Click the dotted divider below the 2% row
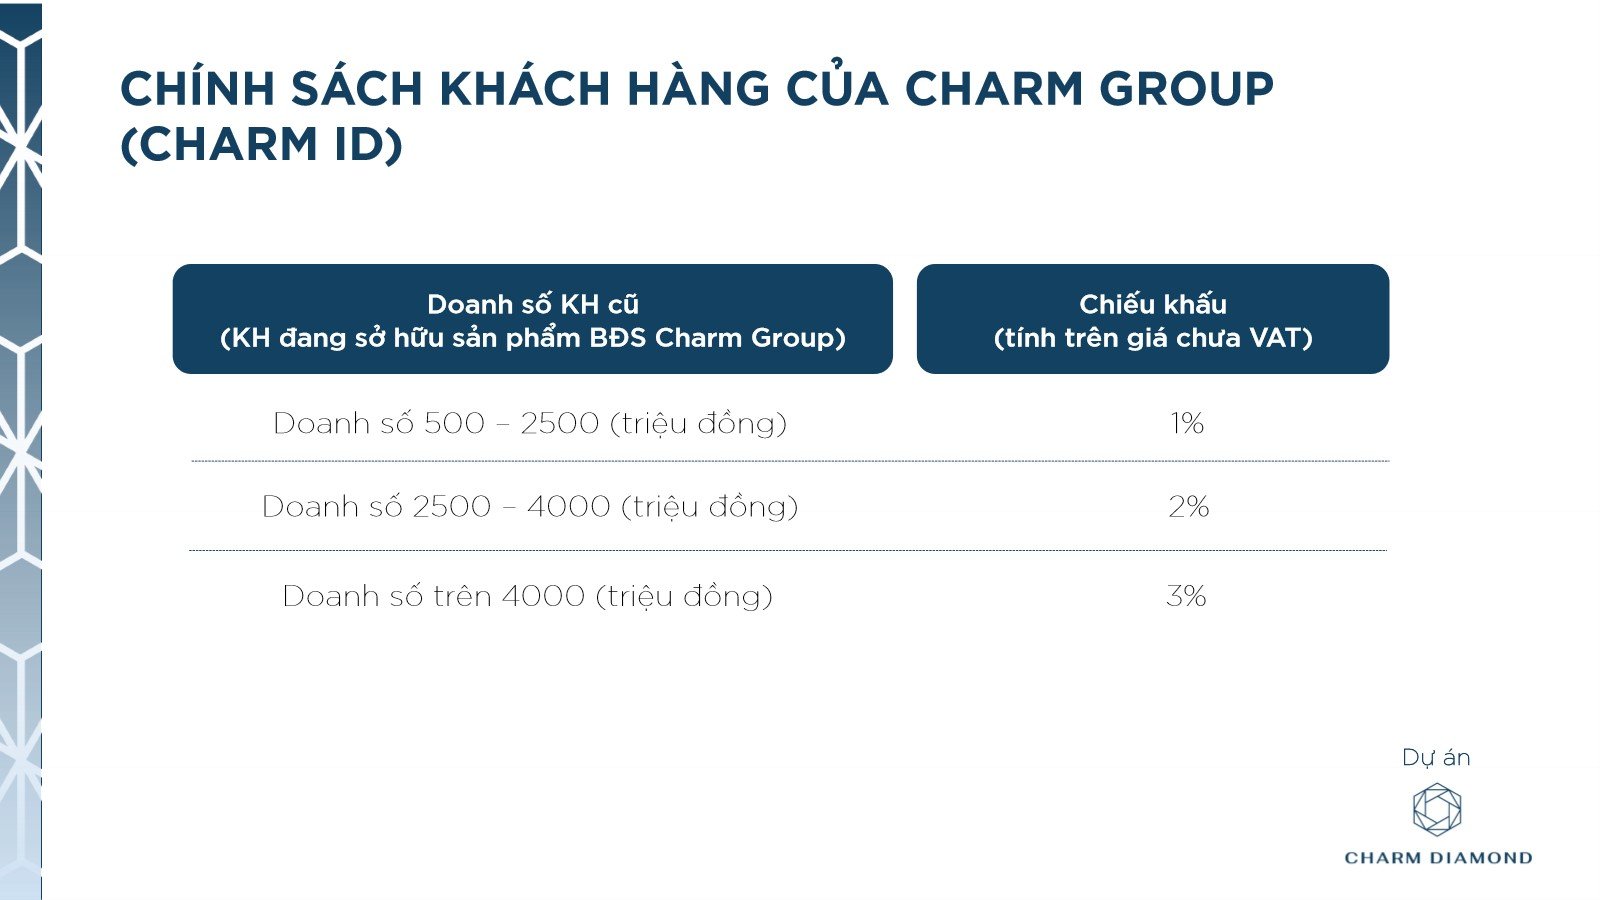The width and height of the screenshot is (1600, 900). (x=788, y=550)
